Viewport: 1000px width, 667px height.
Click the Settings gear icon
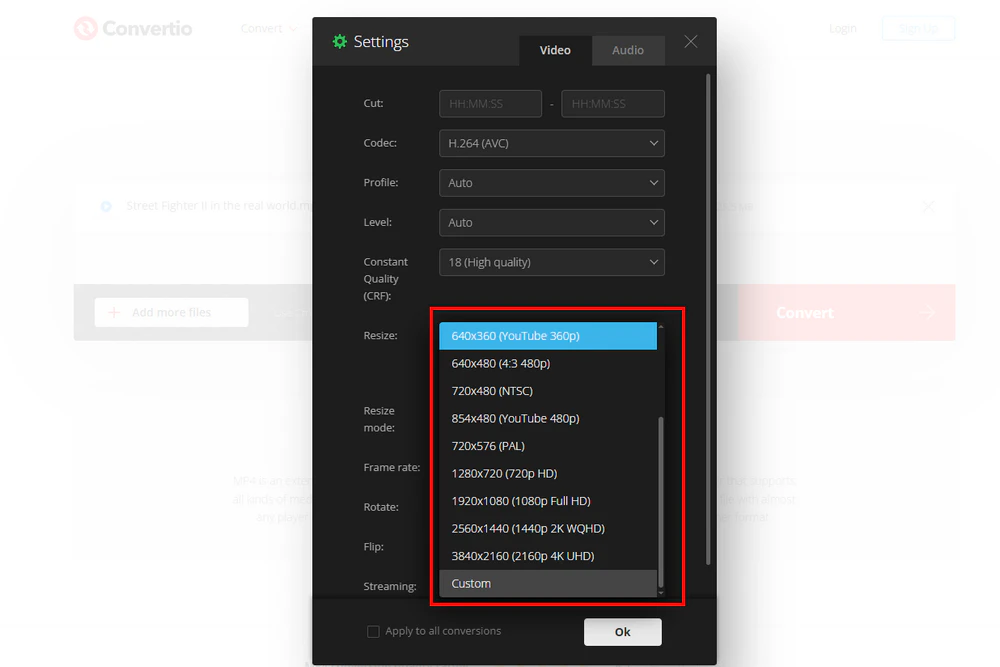click(x=340, y=41)
